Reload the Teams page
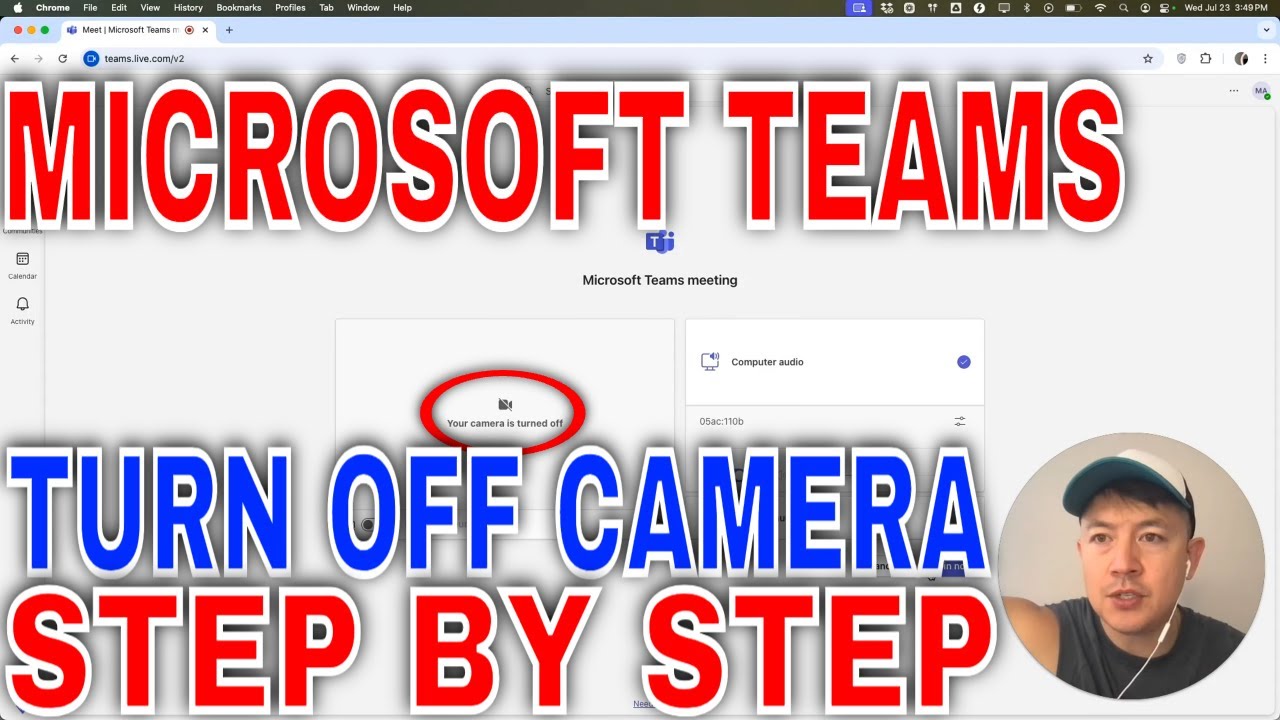 (62, 59)
